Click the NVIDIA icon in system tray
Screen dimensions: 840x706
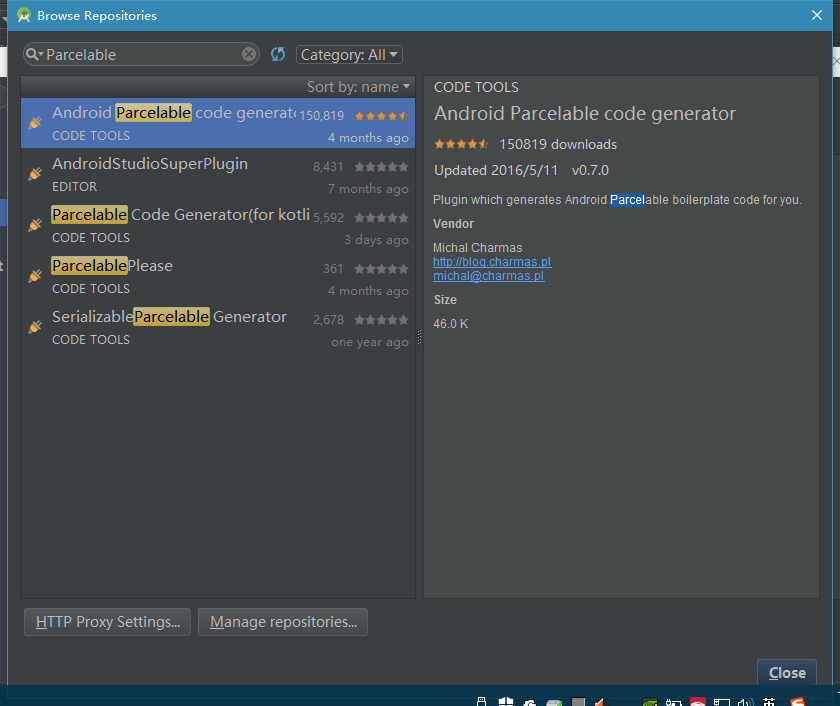click(x=650, y=702)
